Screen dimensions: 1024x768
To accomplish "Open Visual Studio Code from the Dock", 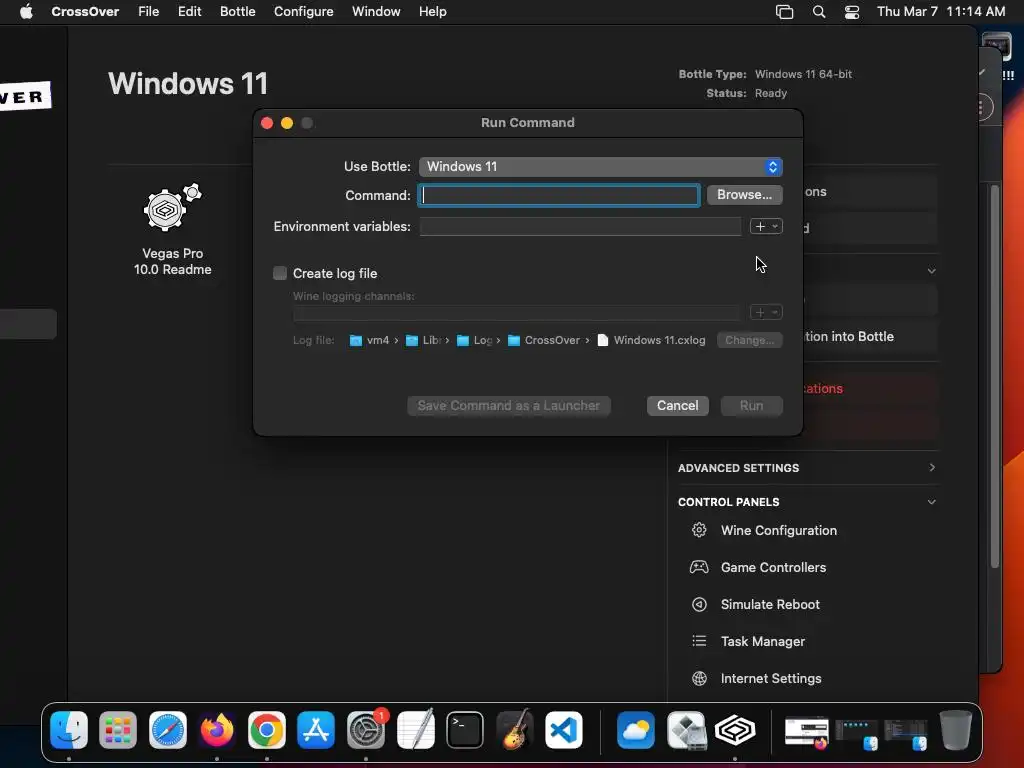I will click(x=564, y=729).
